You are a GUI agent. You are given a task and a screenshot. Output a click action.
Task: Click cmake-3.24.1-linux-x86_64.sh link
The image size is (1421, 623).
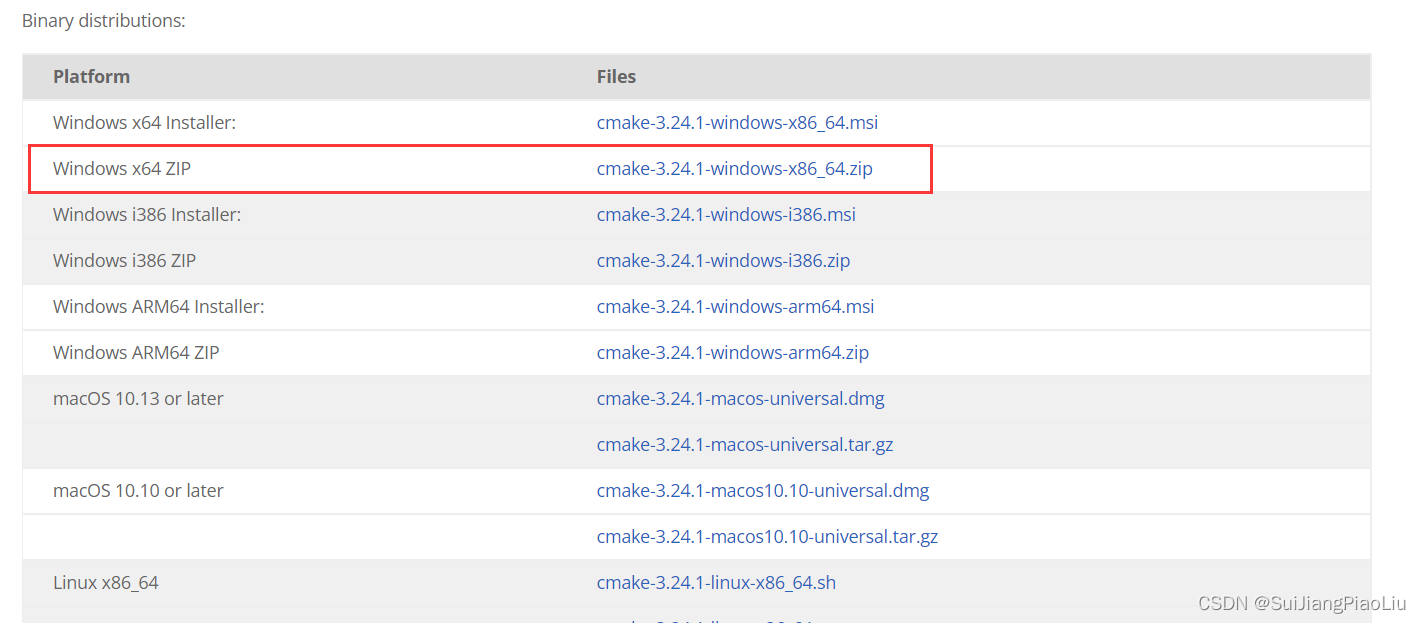[x=716, y=583]
